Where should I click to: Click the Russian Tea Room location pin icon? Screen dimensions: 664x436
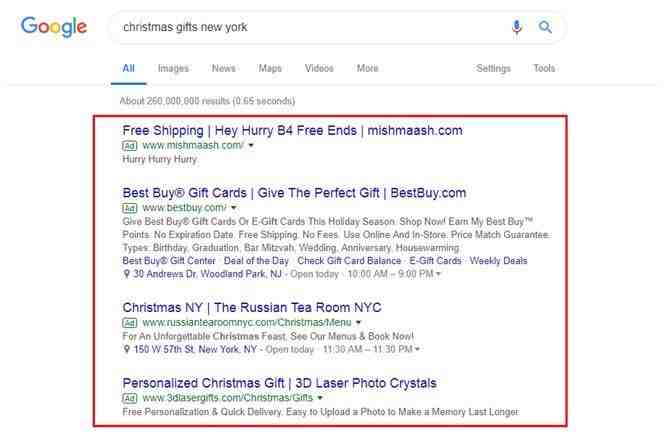click(126, 349)
